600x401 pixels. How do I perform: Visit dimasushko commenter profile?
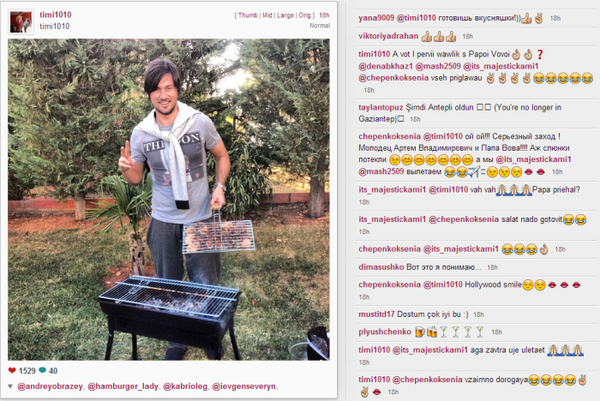381,267
